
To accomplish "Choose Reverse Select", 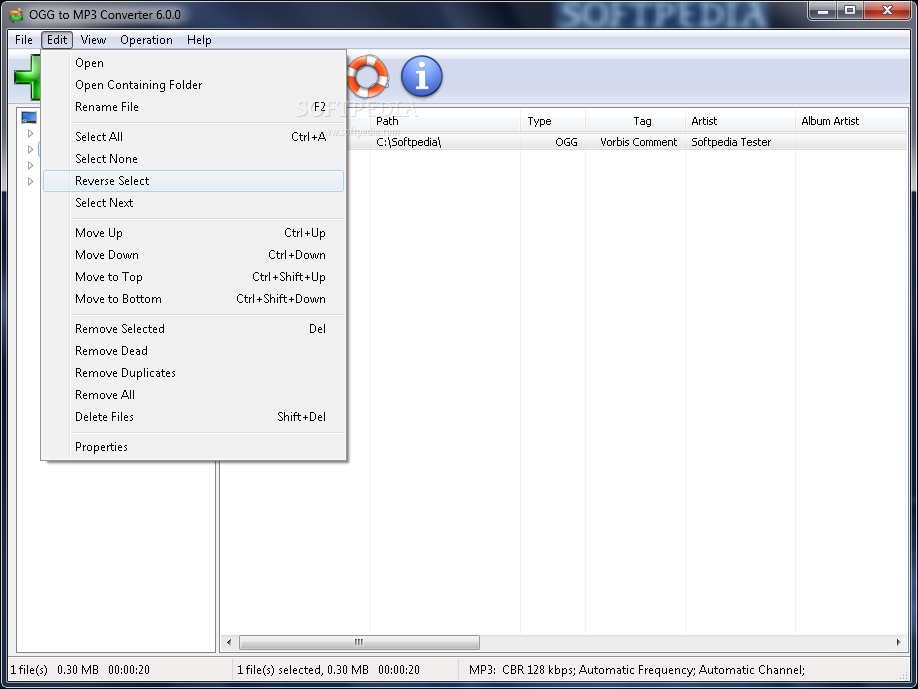I will [x=193, y=181].
